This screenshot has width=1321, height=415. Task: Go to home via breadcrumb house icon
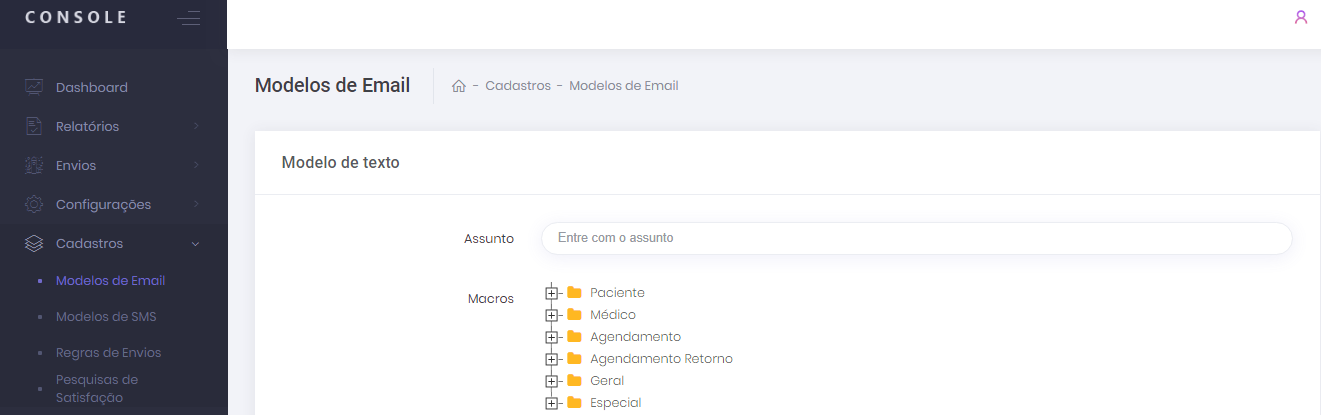click(x=459, y=86)
